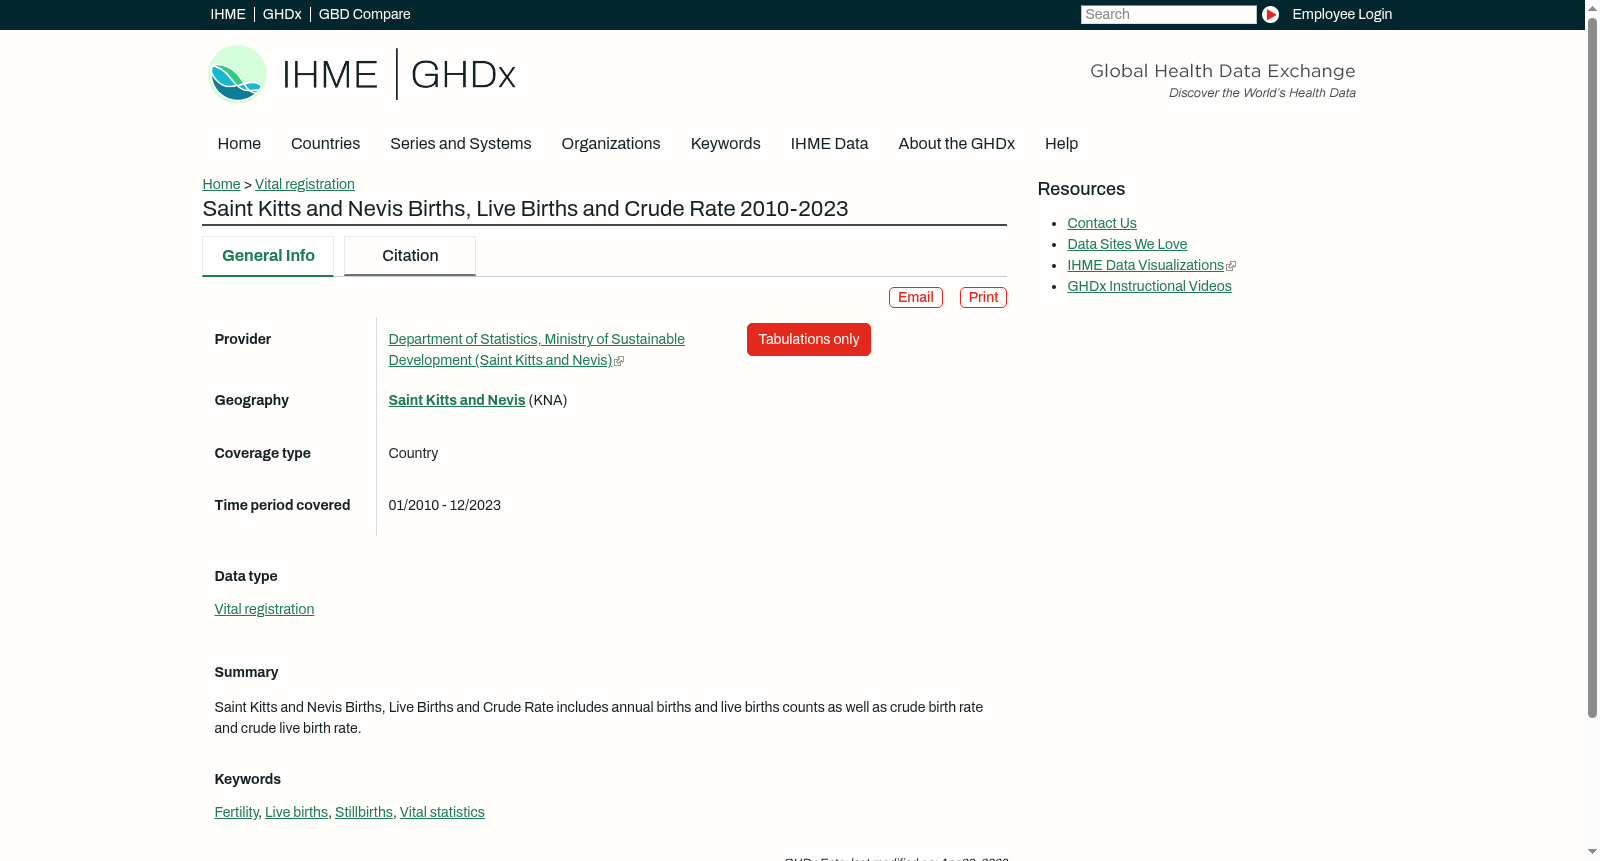Open the Data Sites We Love link
Screen dimensions: 1600x861
coord(1127,244)
